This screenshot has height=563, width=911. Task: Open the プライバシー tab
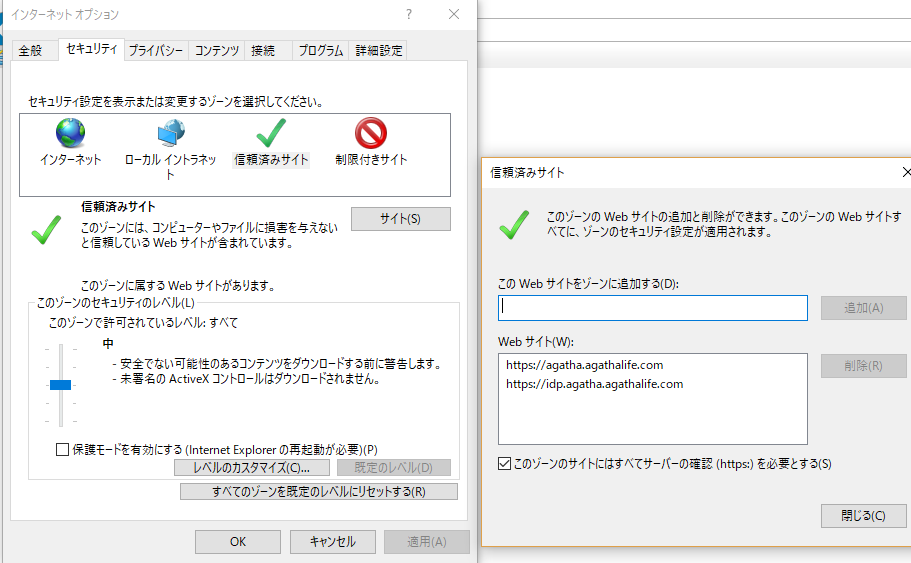click(156, 51)
